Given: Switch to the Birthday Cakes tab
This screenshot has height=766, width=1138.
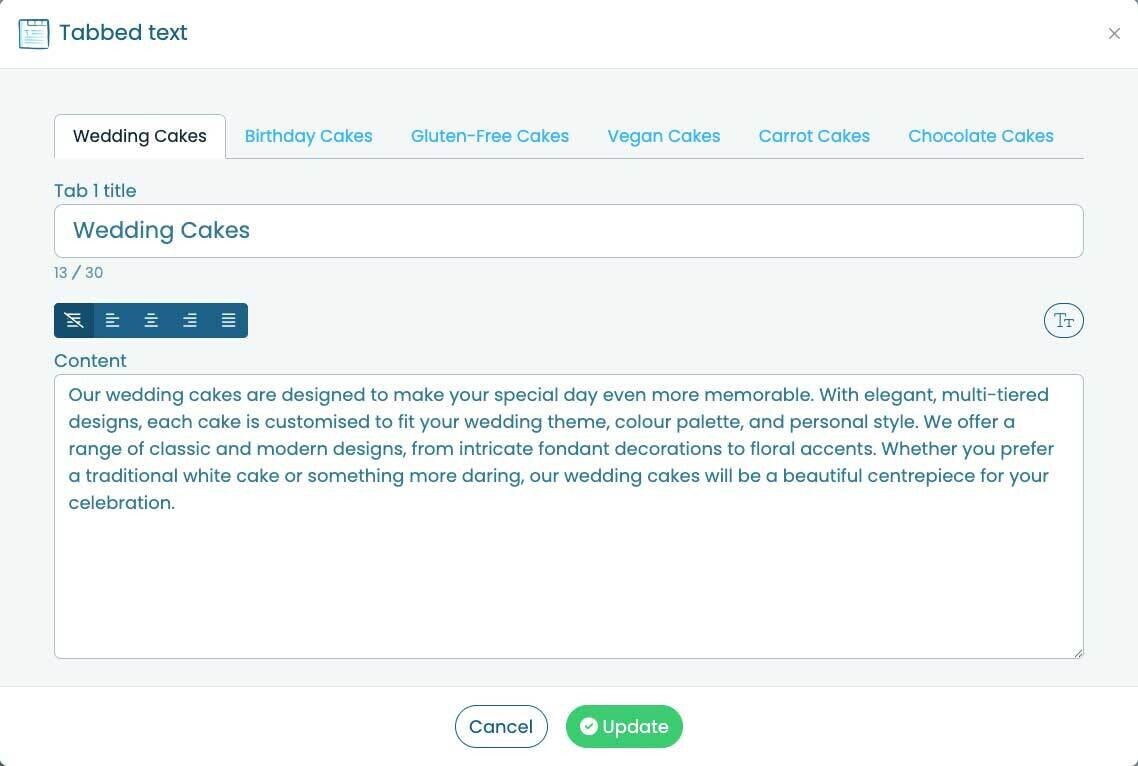Looking at the screenshot, I should [x=308, y=135].
